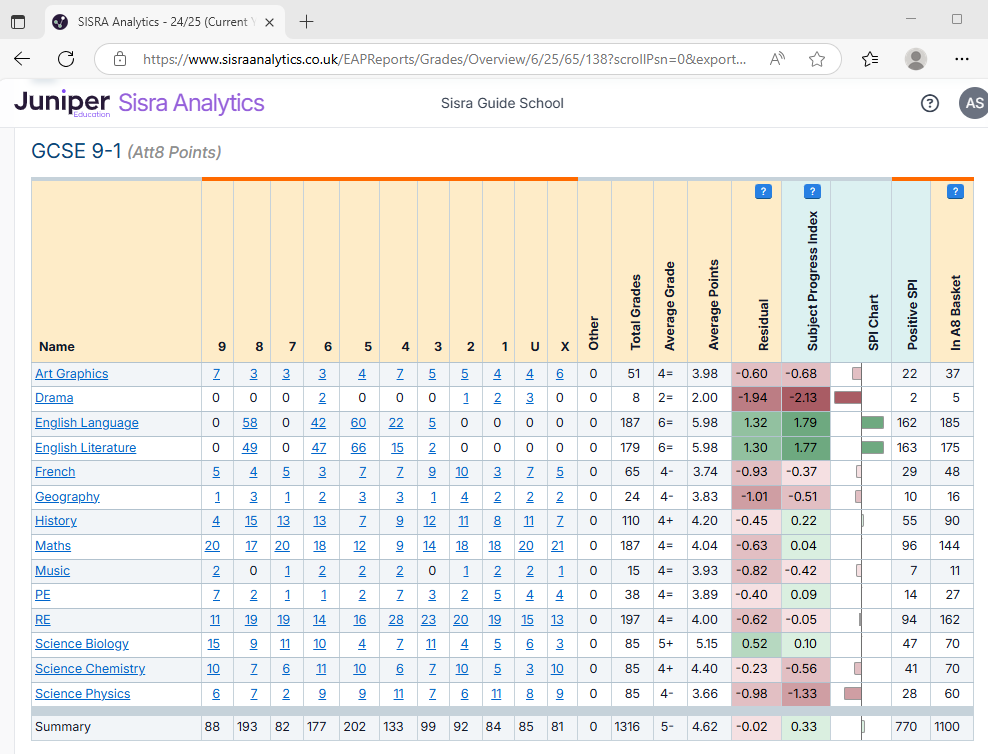The height and width of the screenshot is (754, 988).
Task: Open the AS account avatar menu
Action: tap(973, 103)
